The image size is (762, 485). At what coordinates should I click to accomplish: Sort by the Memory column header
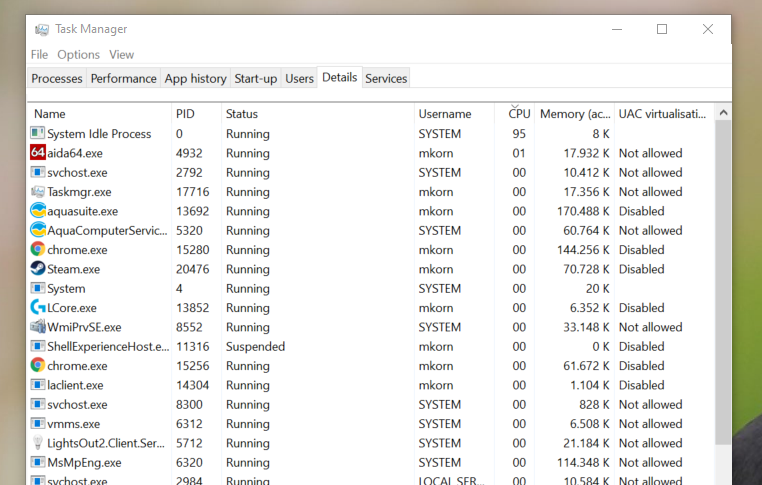[x=575, y=114]
